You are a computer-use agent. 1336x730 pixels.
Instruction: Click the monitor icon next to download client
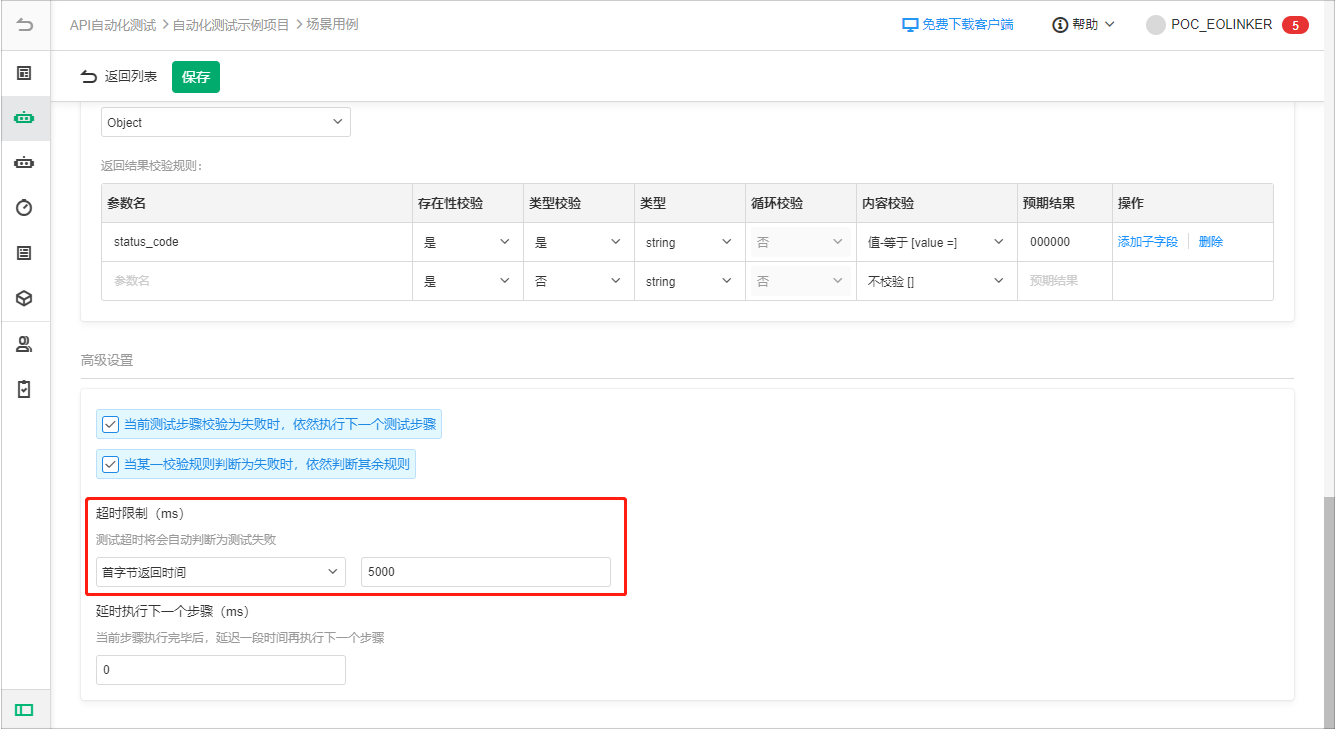tap(910, 24)
